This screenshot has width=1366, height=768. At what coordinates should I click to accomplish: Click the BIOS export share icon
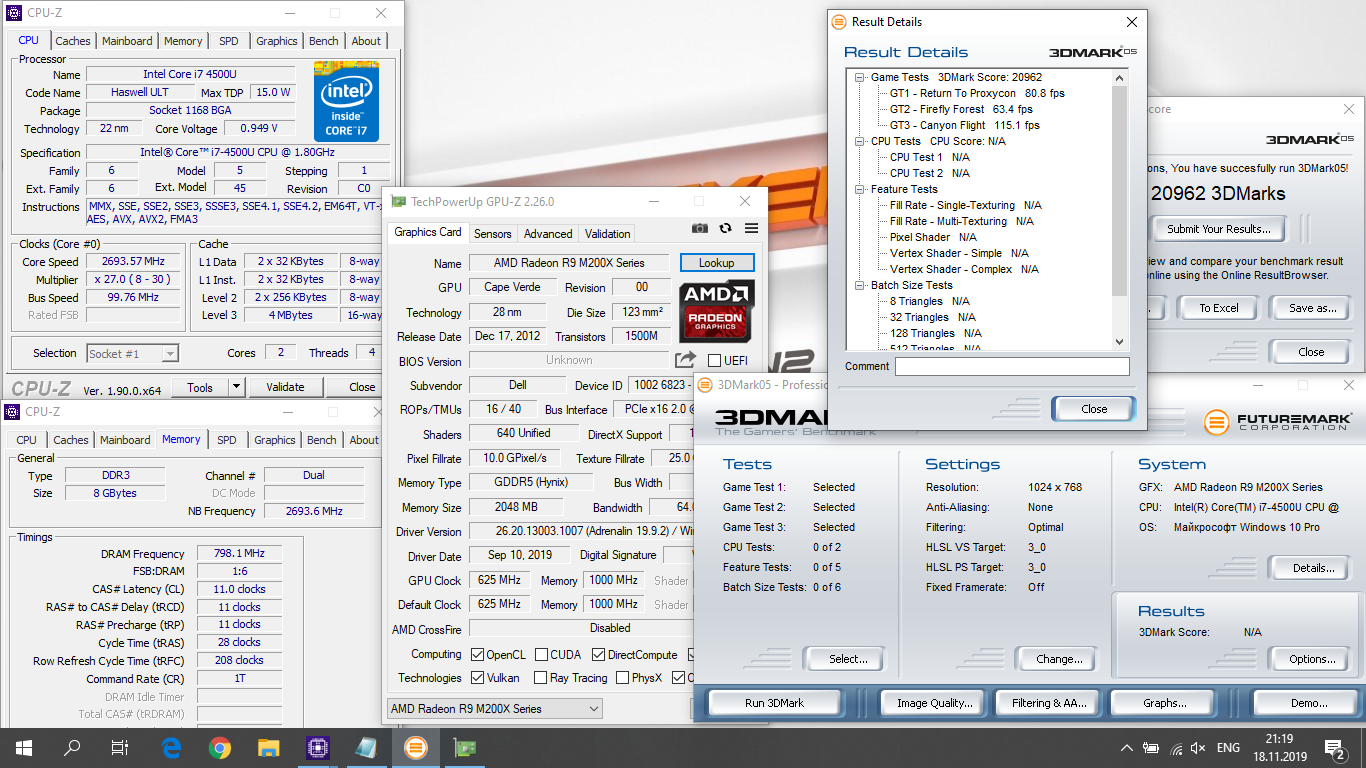685,360
